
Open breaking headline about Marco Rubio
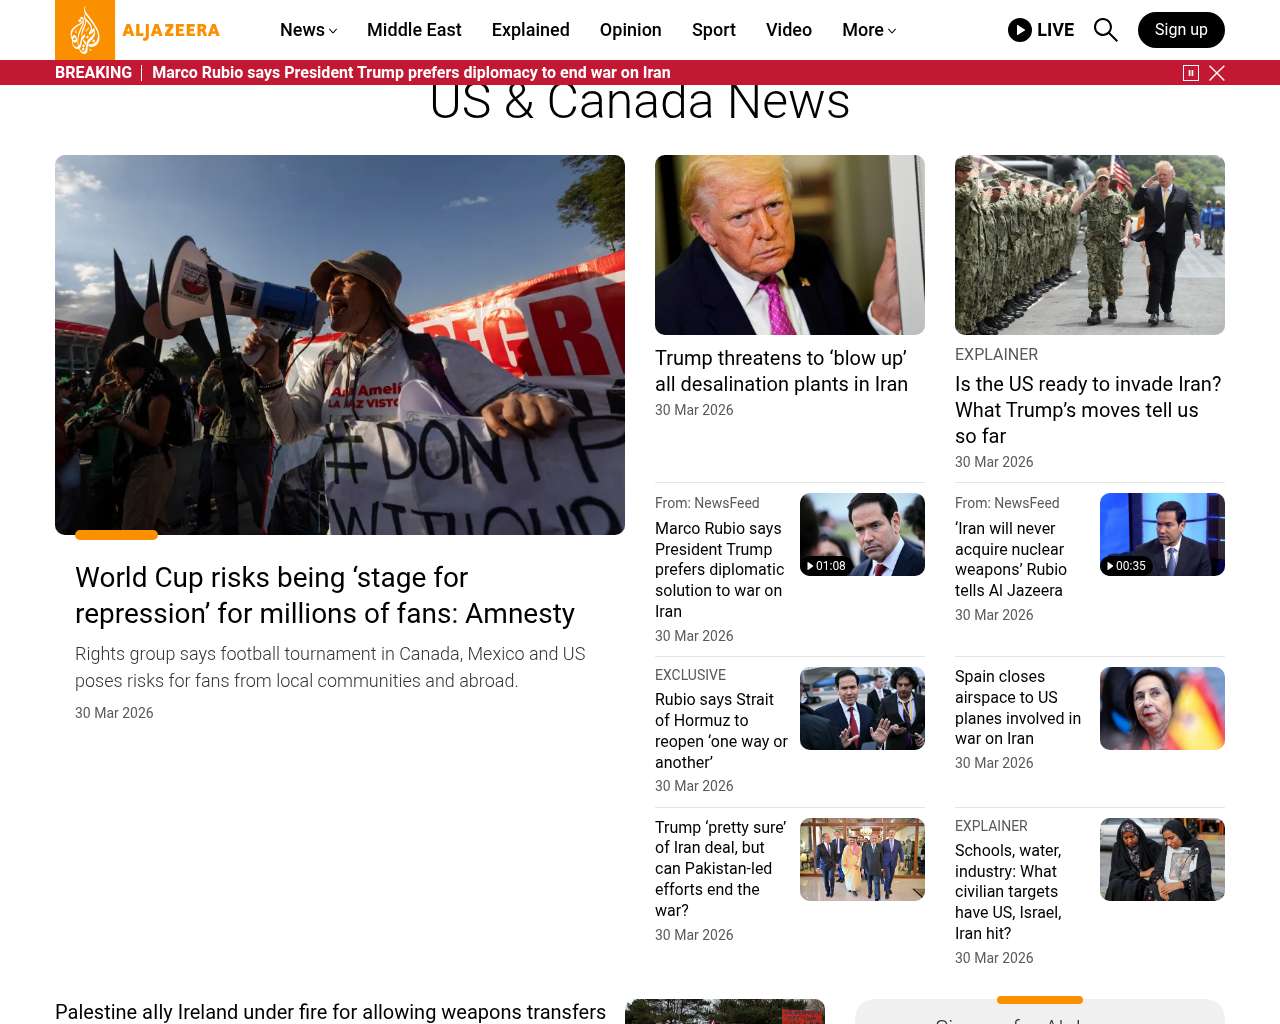coord(411,73)
